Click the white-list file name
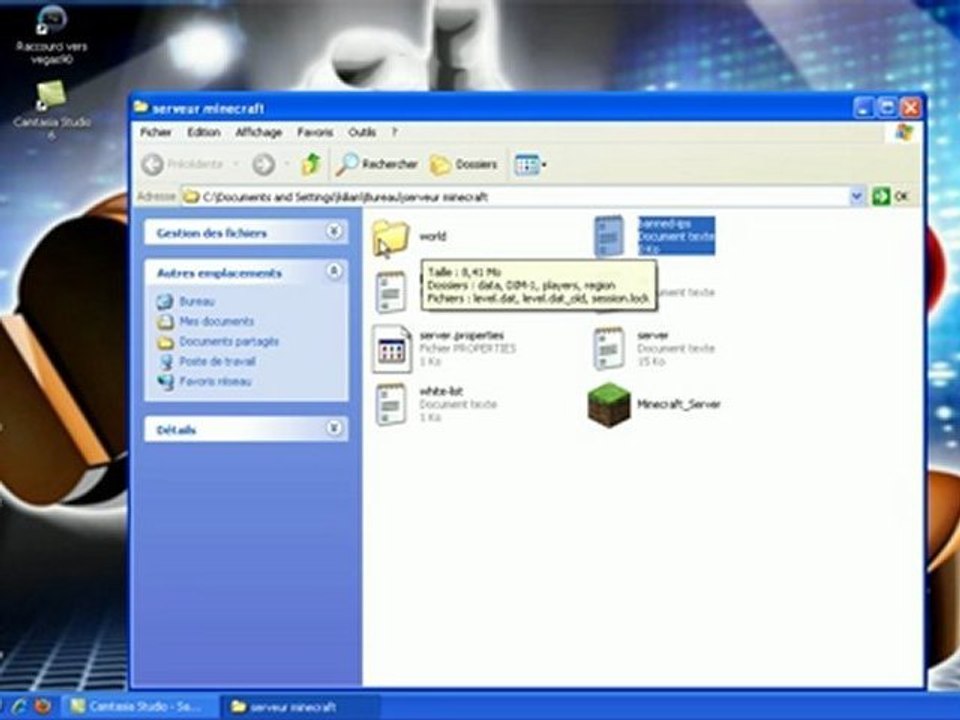This screenshot has height=720, width=960. pyautogui.click(x=441, y=391)
